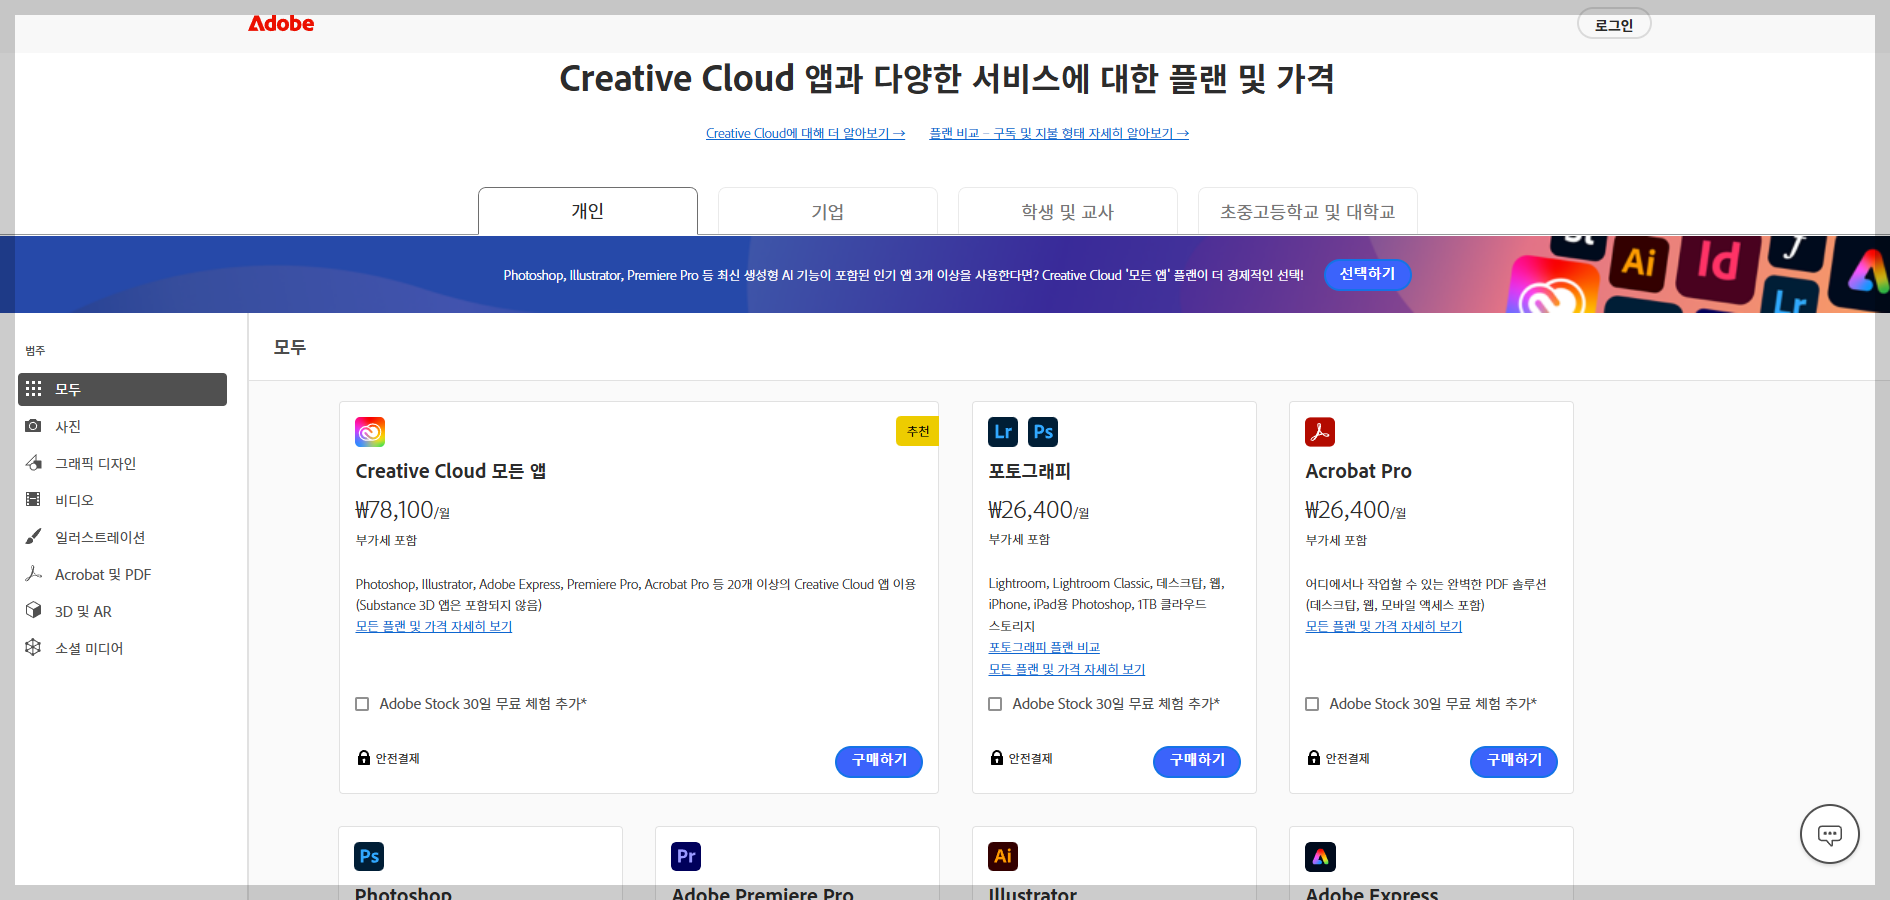Switch to the 기업 tab
Viewport: 1890px width, 900px height.
click(x=828, y=211)
